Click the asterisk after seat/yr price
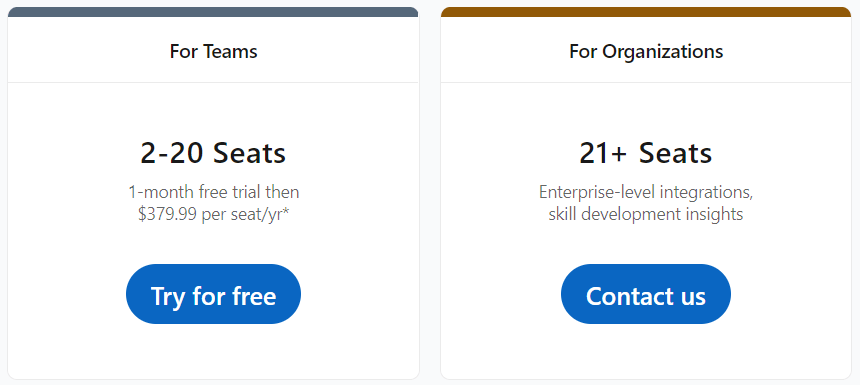This screenshot has width=860, height=385. [286, 212]
